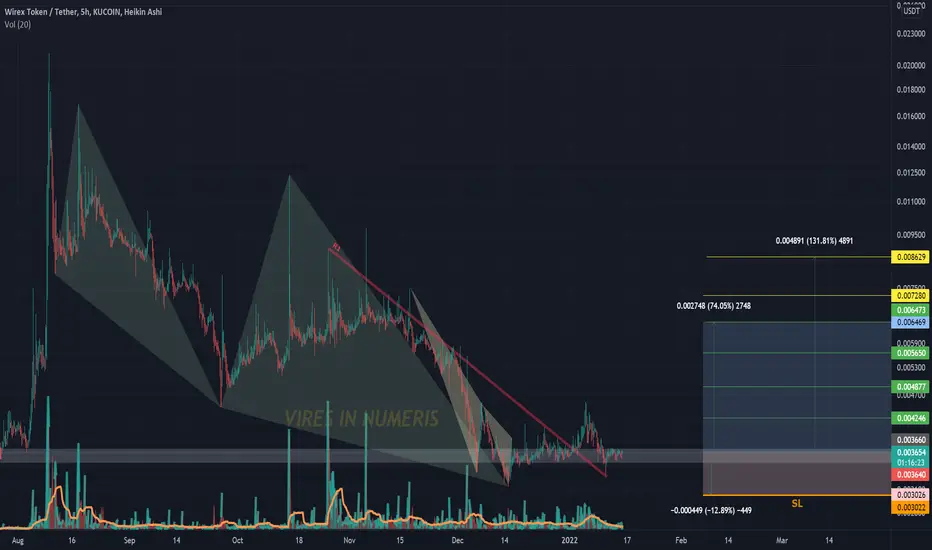Click the 0.016000 price axis tick

(911, 117)
